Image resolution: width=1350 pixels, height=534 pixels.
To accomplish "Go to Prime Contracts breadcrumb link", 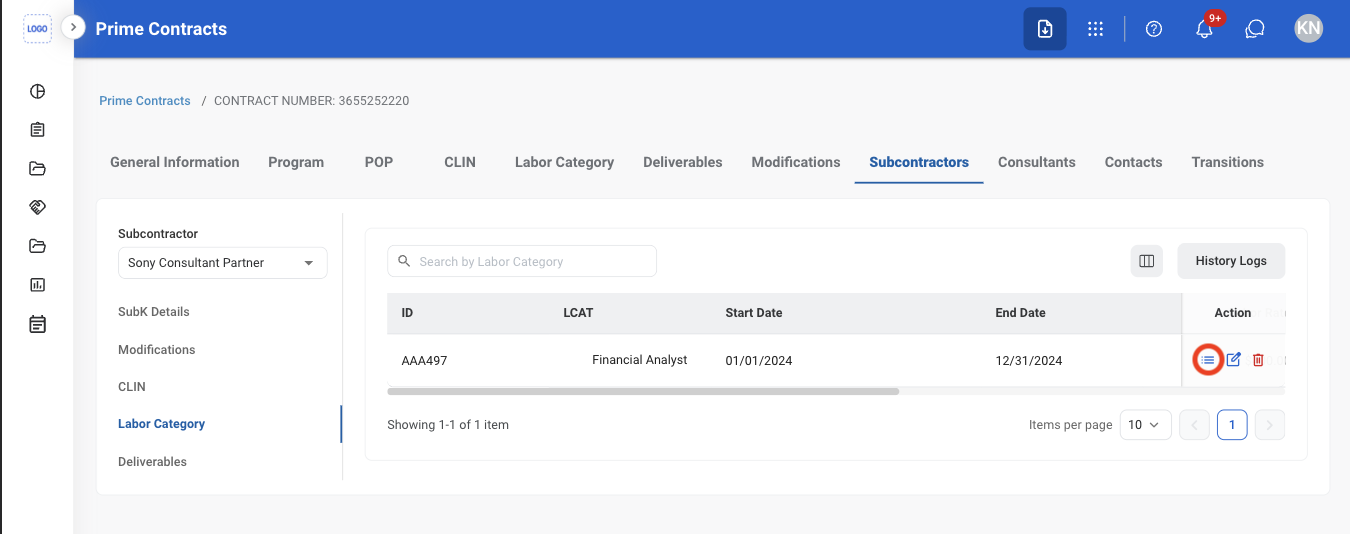I will click(x=145, y=101).
